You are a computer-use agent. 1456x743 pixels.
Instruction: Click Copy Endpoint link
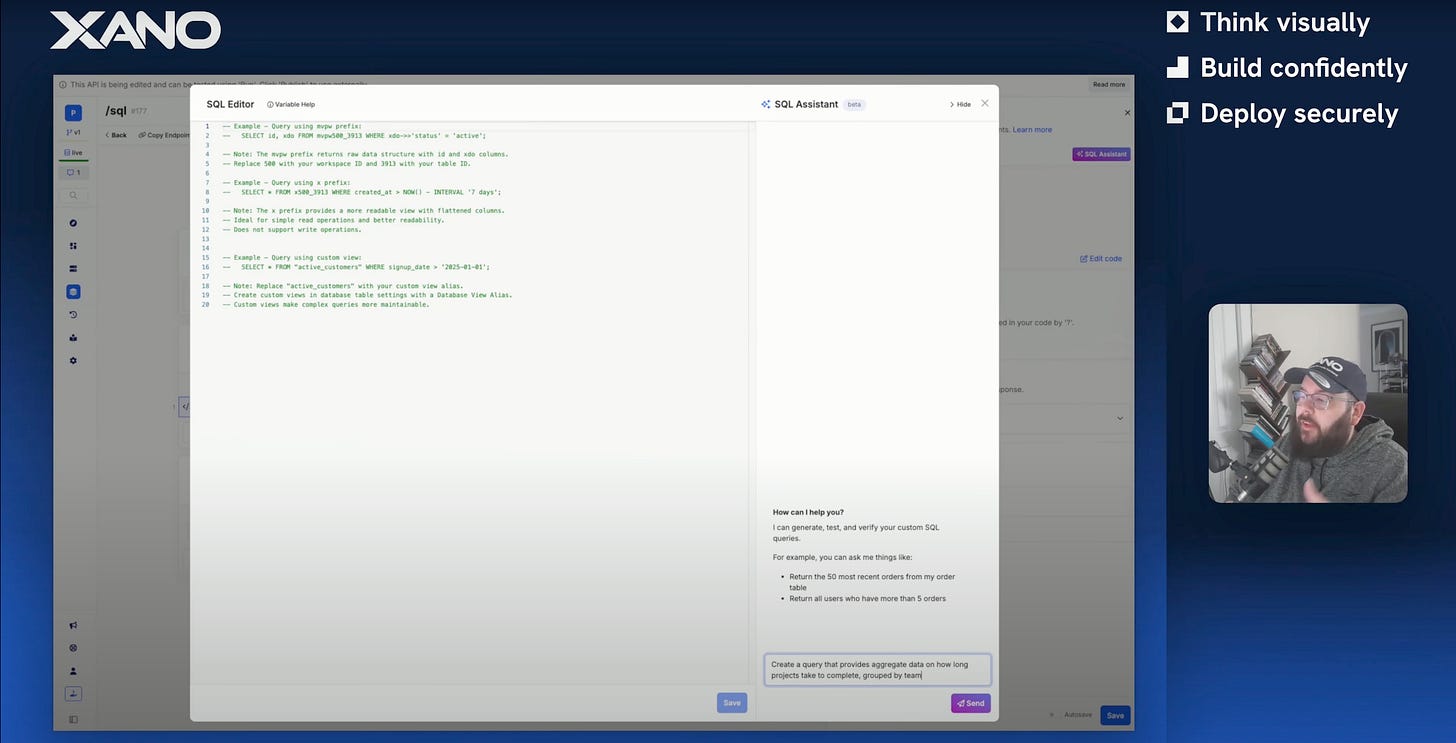tap(164, 135)
